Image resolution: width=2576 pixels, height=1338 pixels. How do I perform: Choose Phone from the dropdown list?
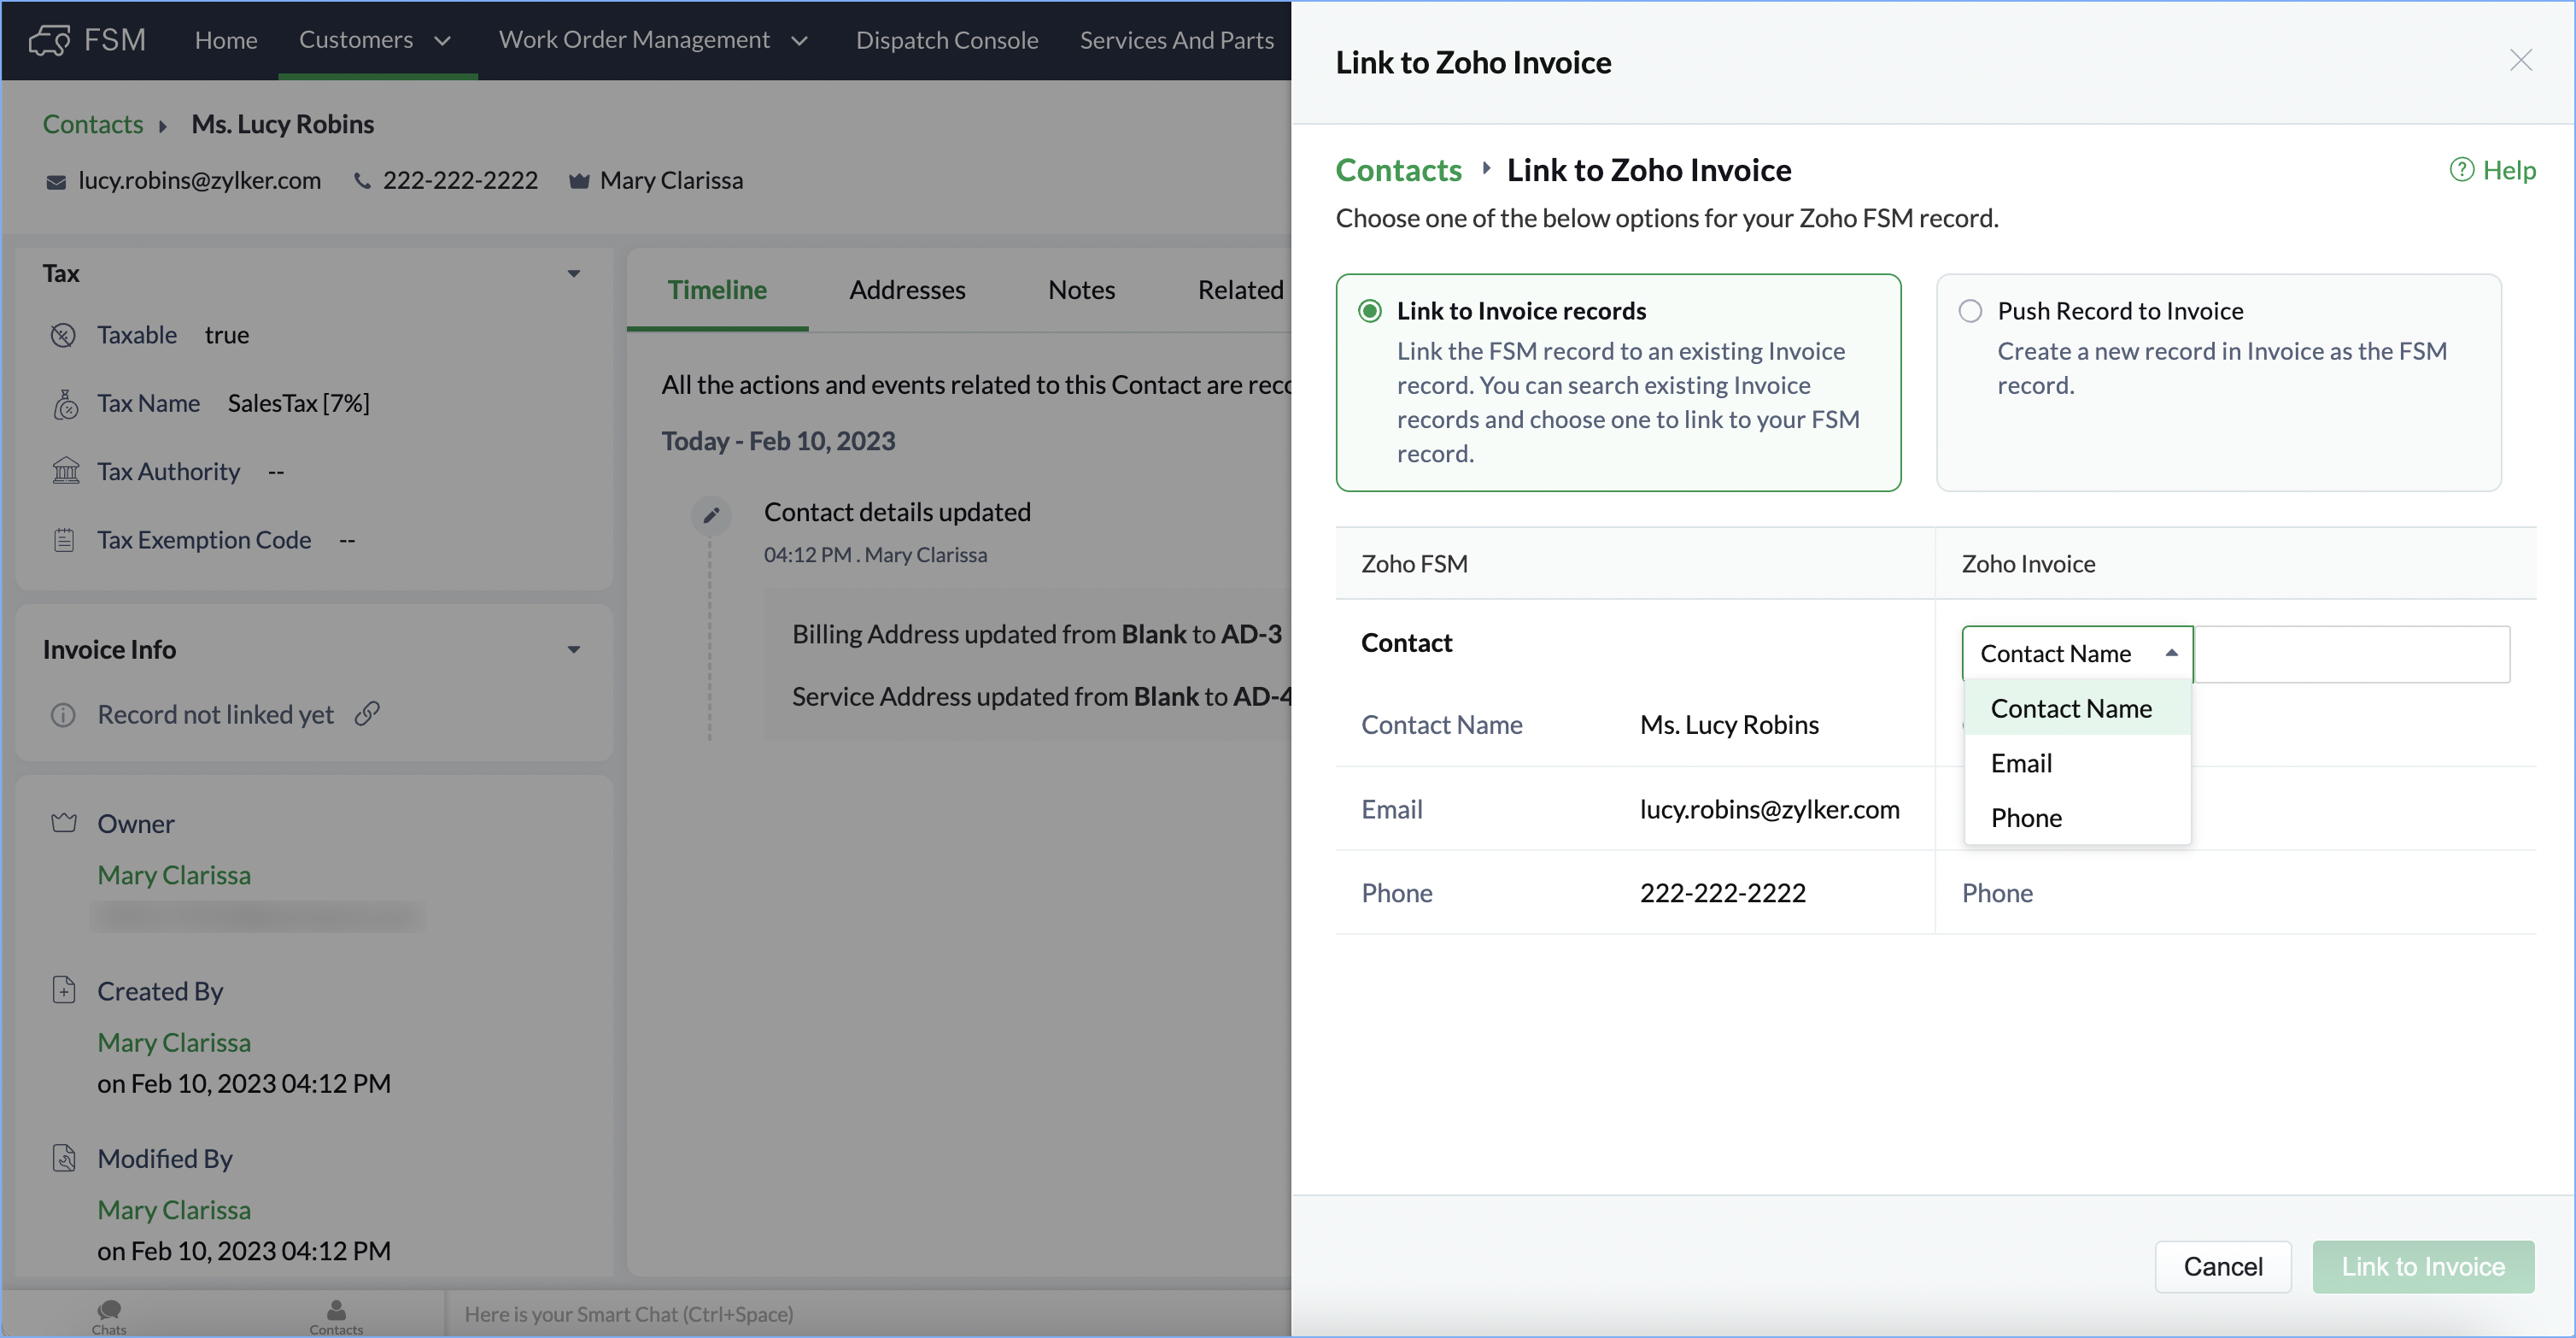[2077, 818]
